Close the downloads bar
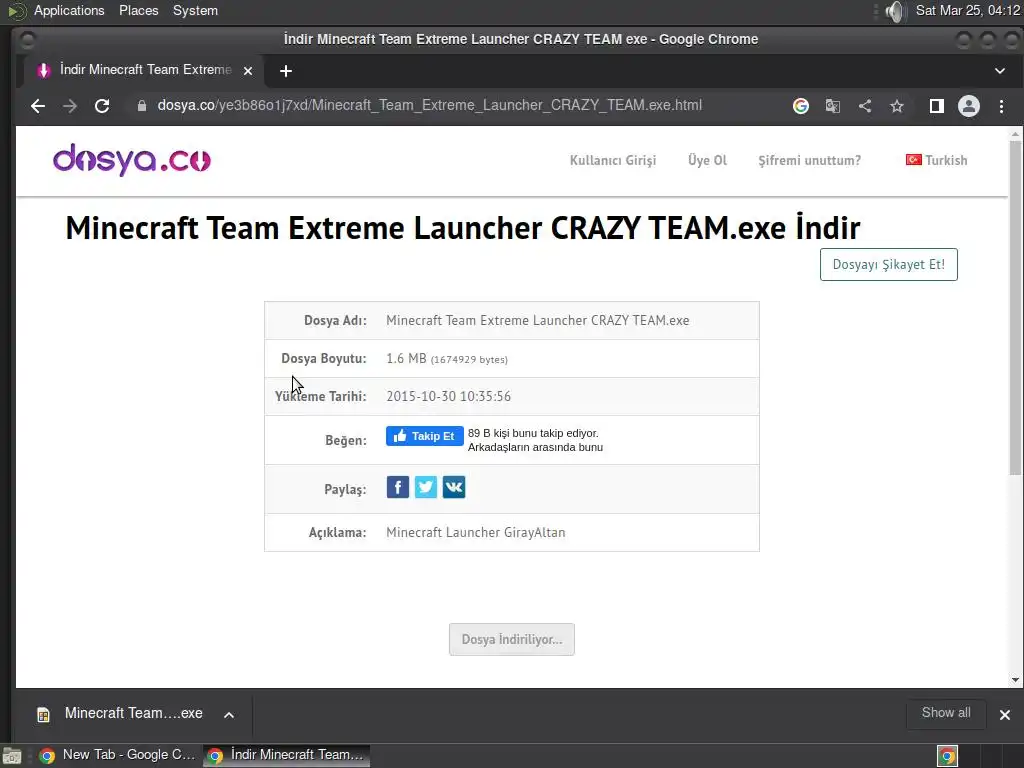Screen dimensions: 1024x768 pyautogui.click(x=1005, y=714)
